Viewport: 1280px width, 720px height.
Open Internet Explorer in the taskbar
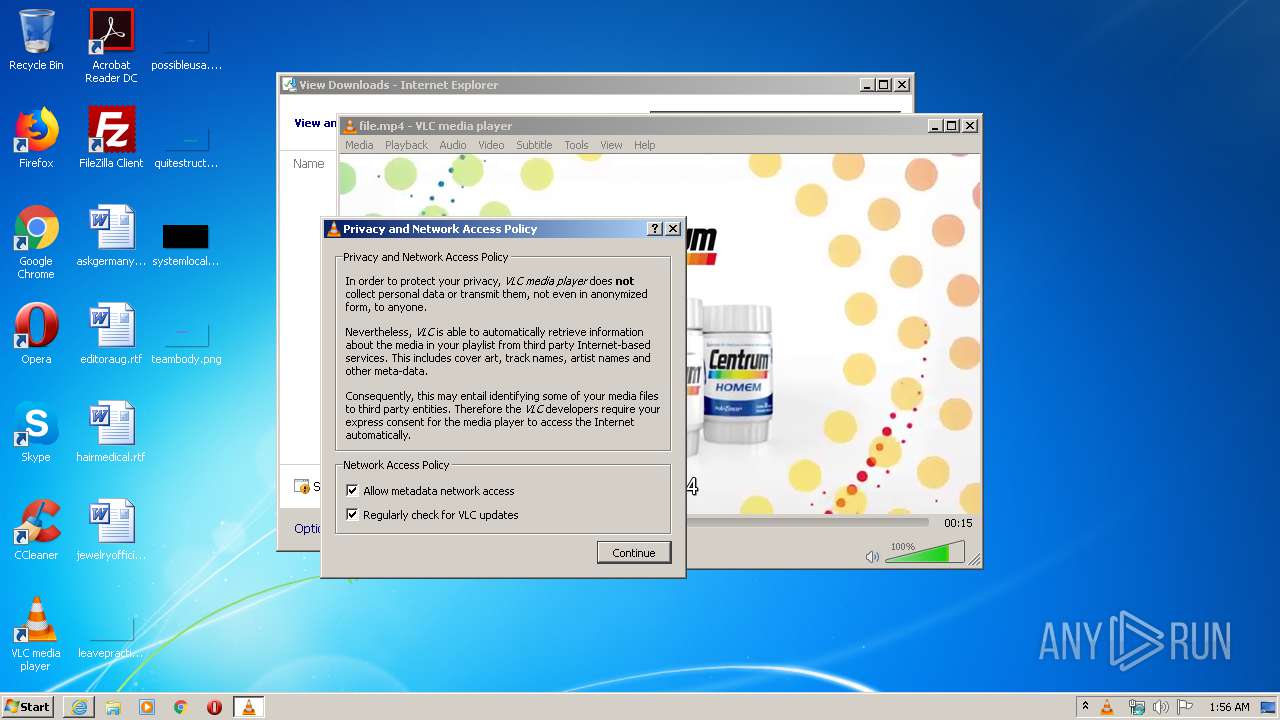79,707
